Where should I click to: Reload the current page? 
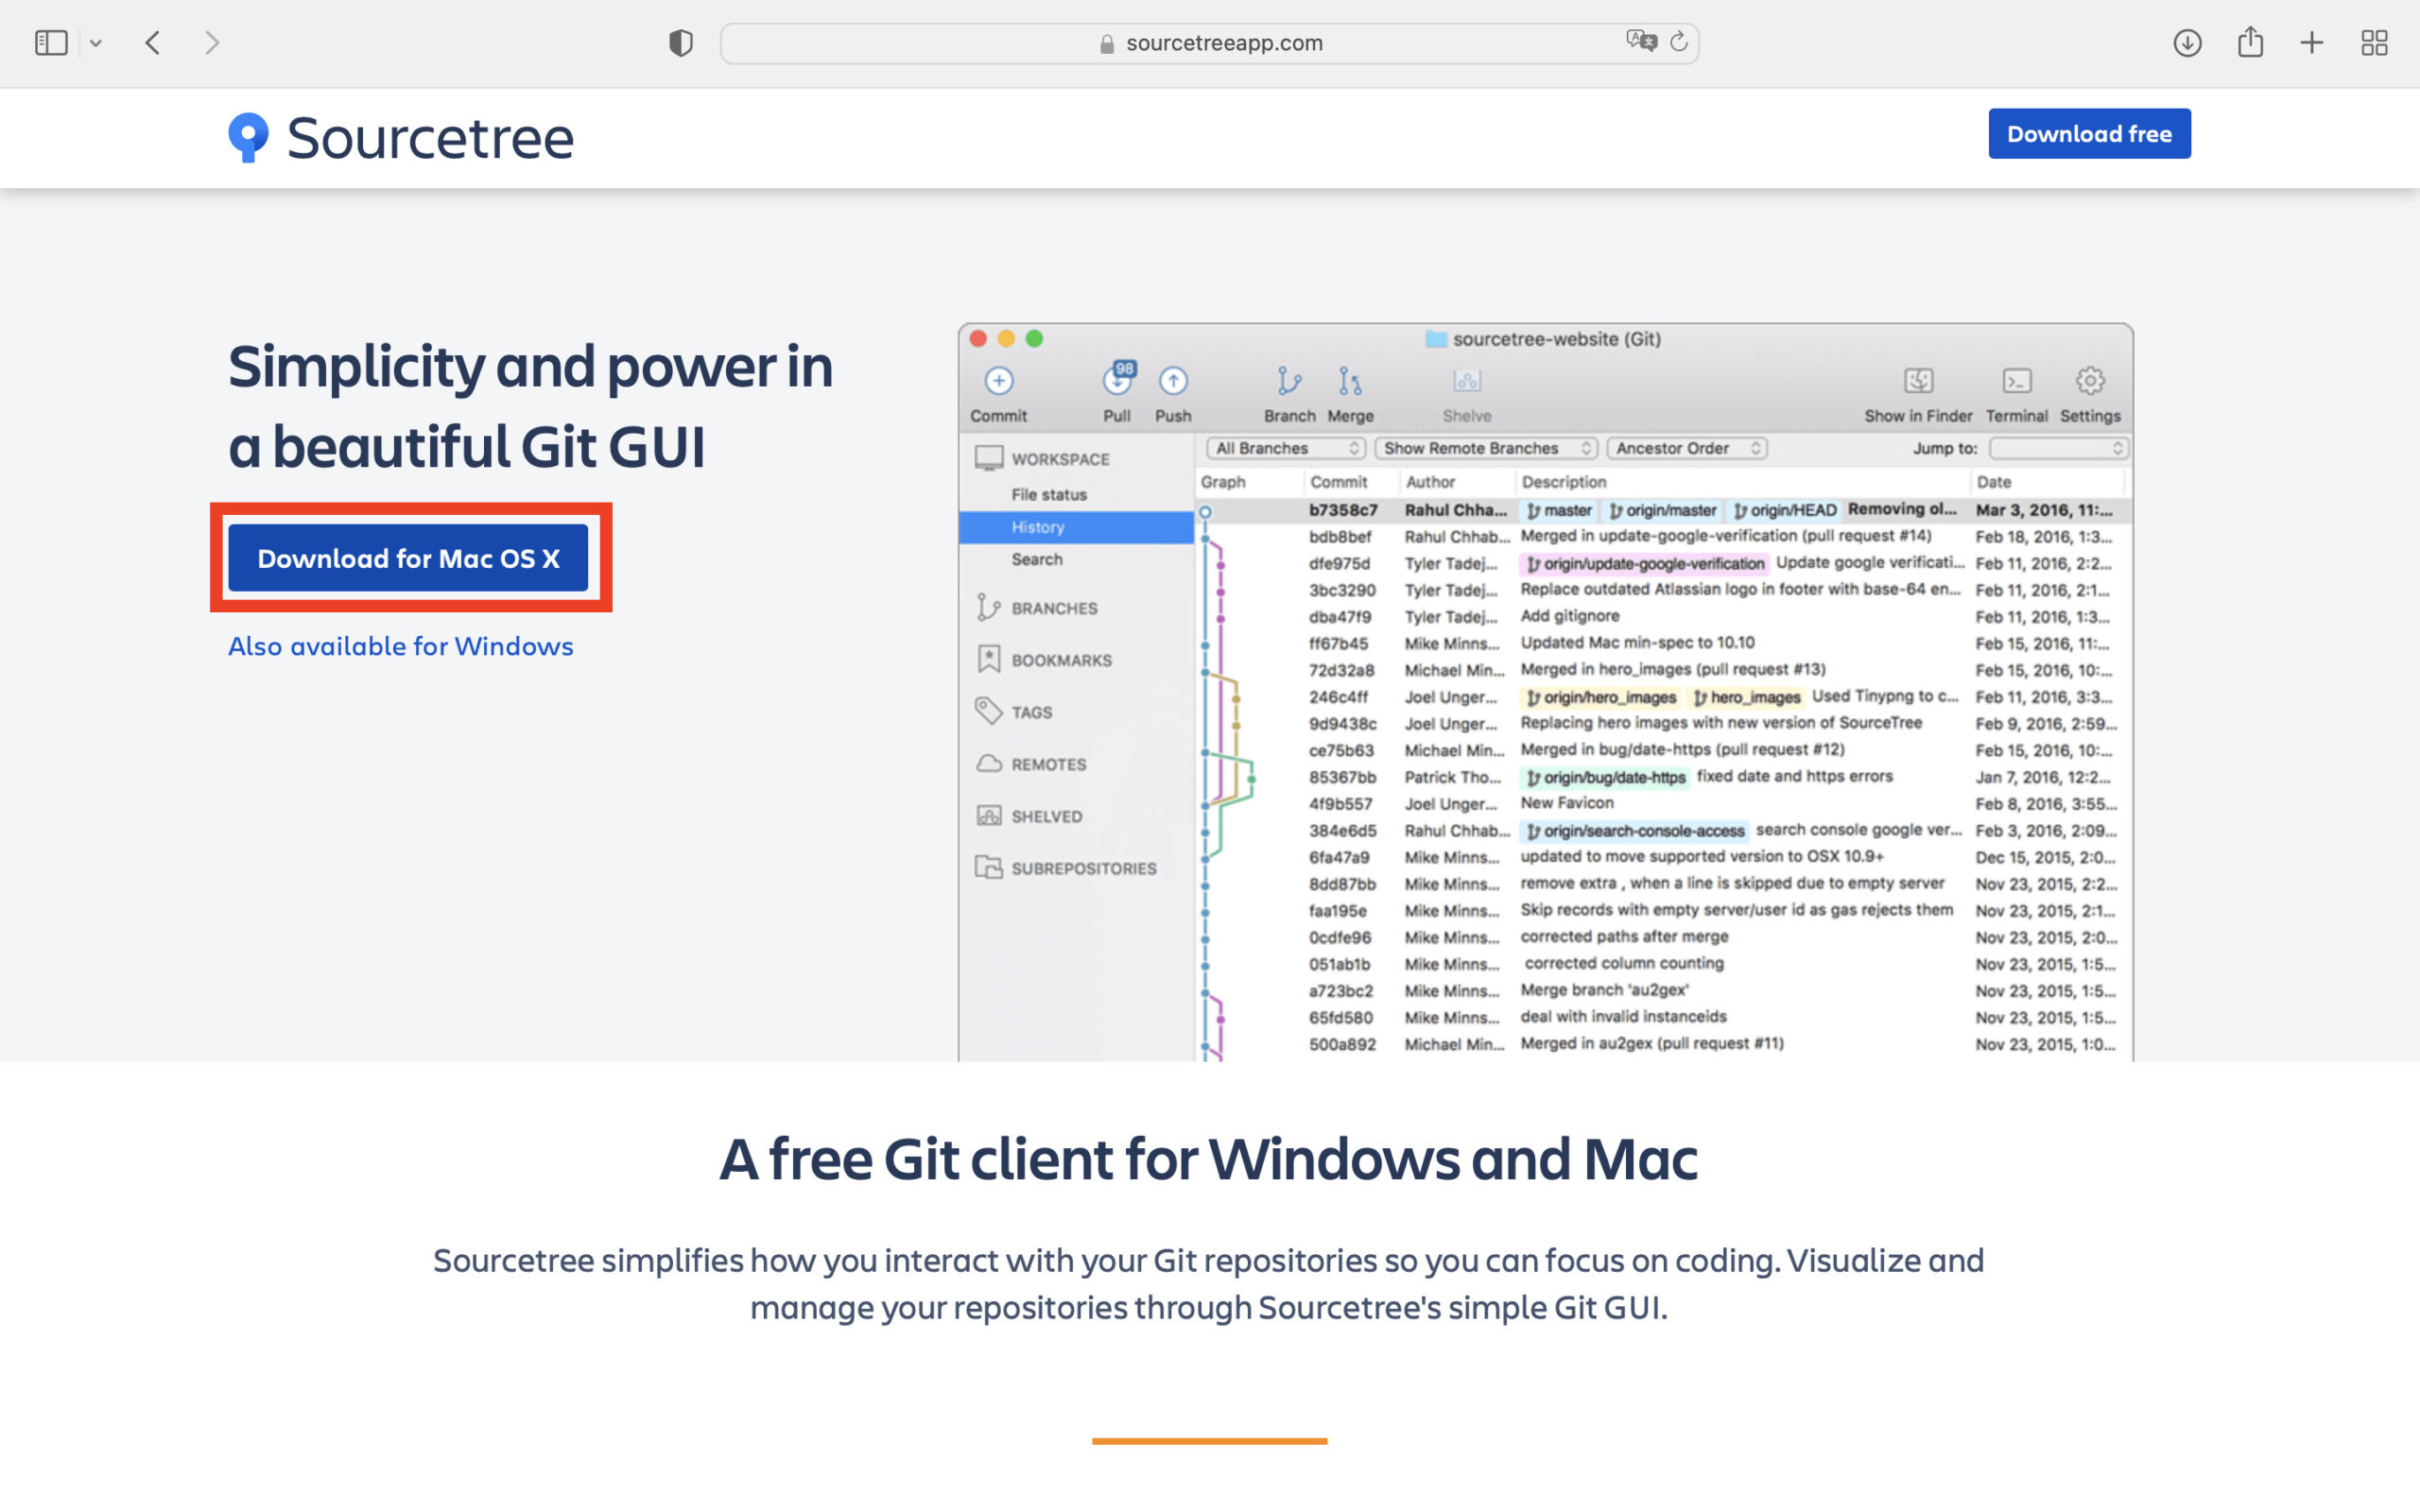[x=1679, y=41]
